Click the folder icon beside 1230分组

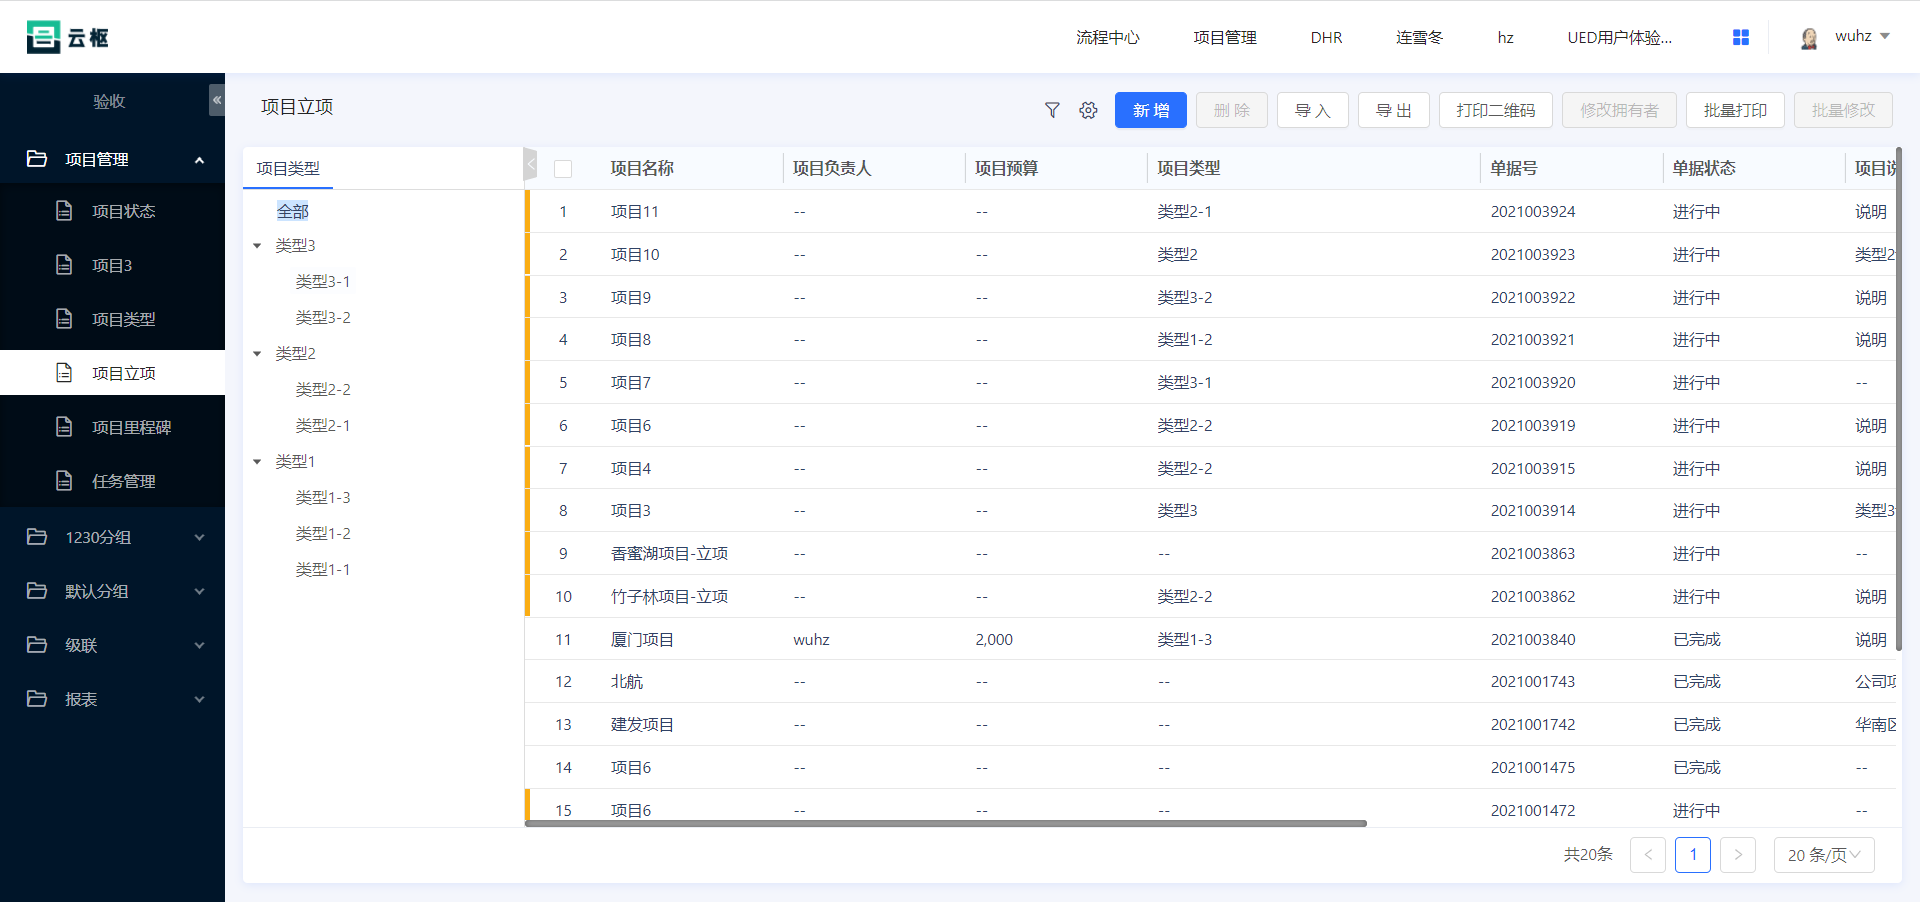coord(37,536)
